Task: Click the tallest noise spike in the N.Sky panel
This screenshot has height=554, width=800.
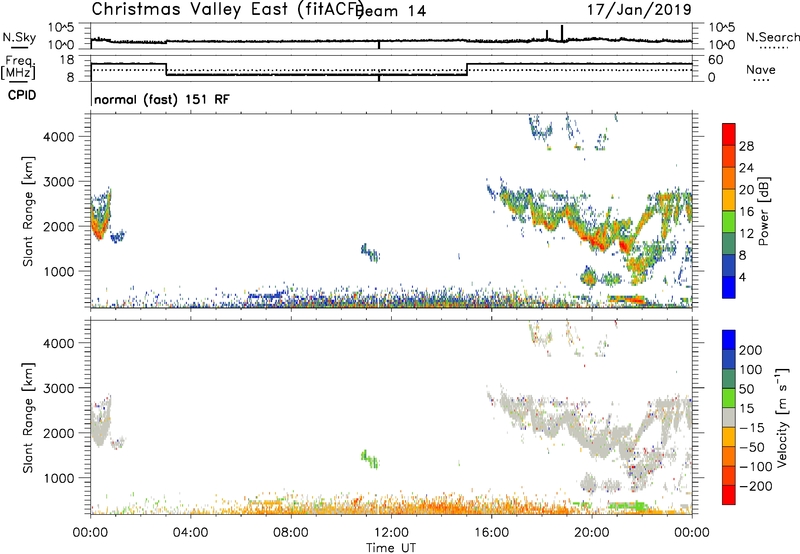Action: [562, 33]
